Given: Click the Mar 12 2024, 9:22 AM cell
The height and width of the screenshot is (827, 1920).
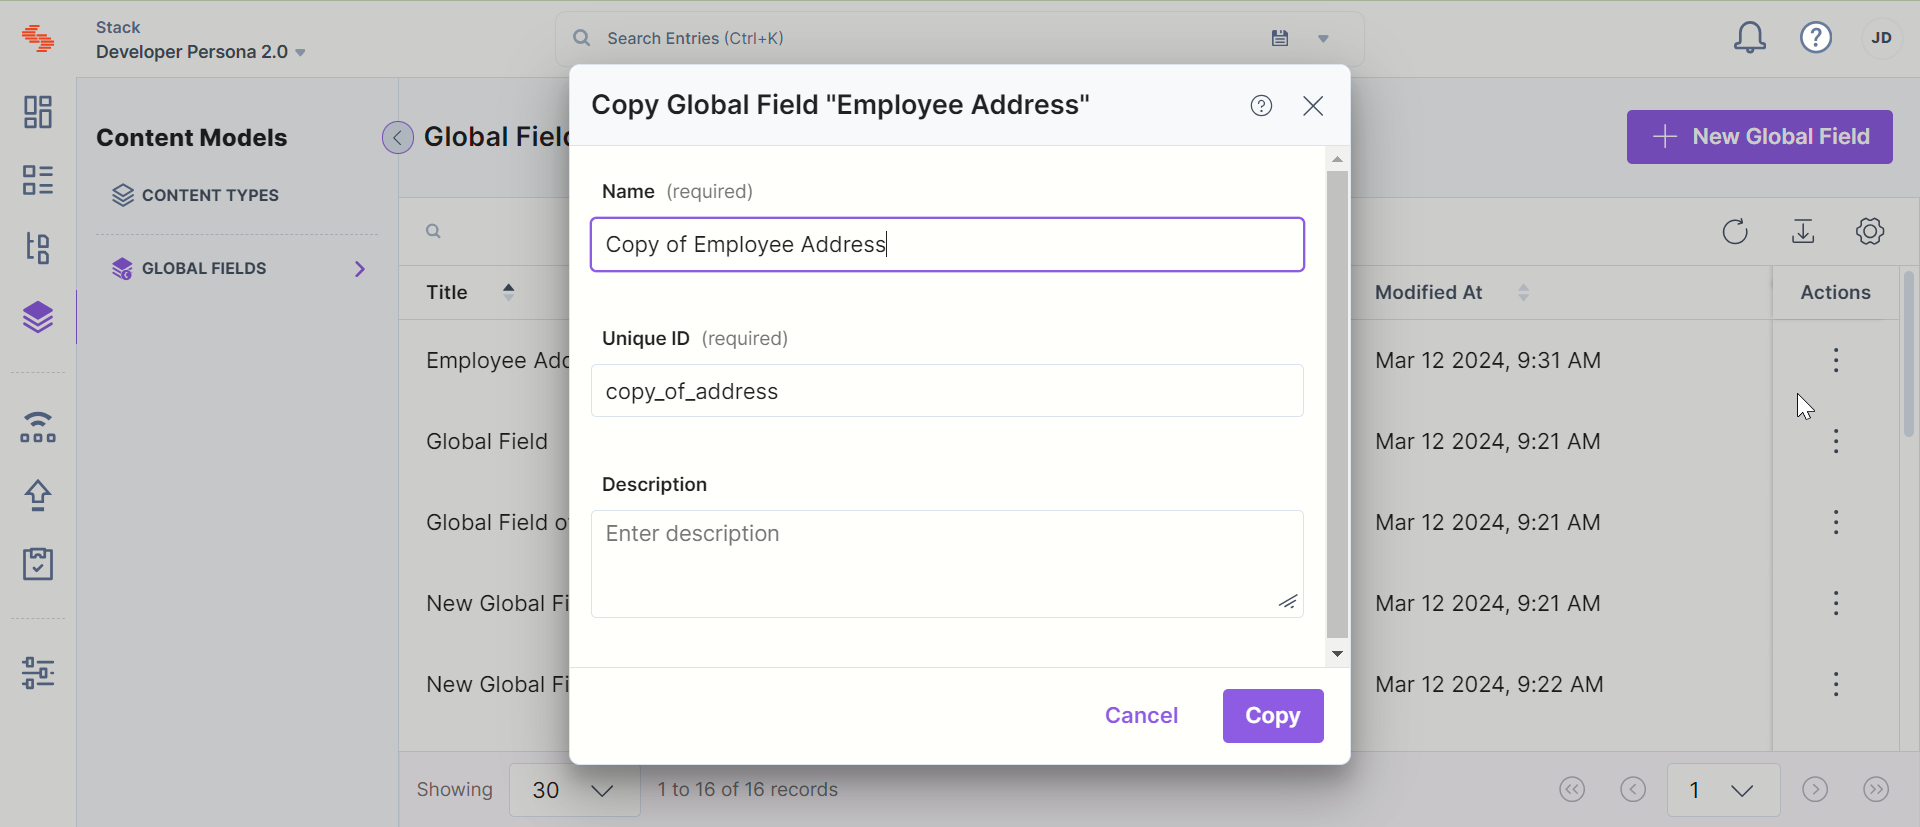Looking at the screenshot, I should click(x=1489, y=684).
